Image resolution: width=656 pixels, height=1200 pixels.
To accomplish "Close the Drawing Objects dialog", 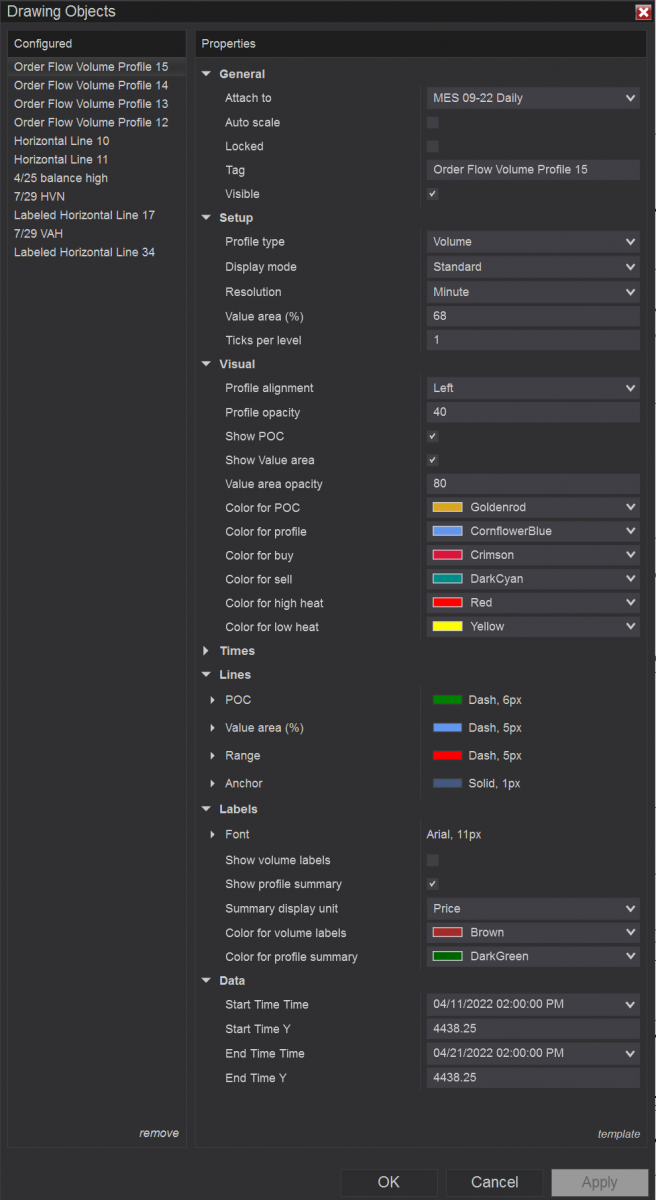I will coord(643,12).
